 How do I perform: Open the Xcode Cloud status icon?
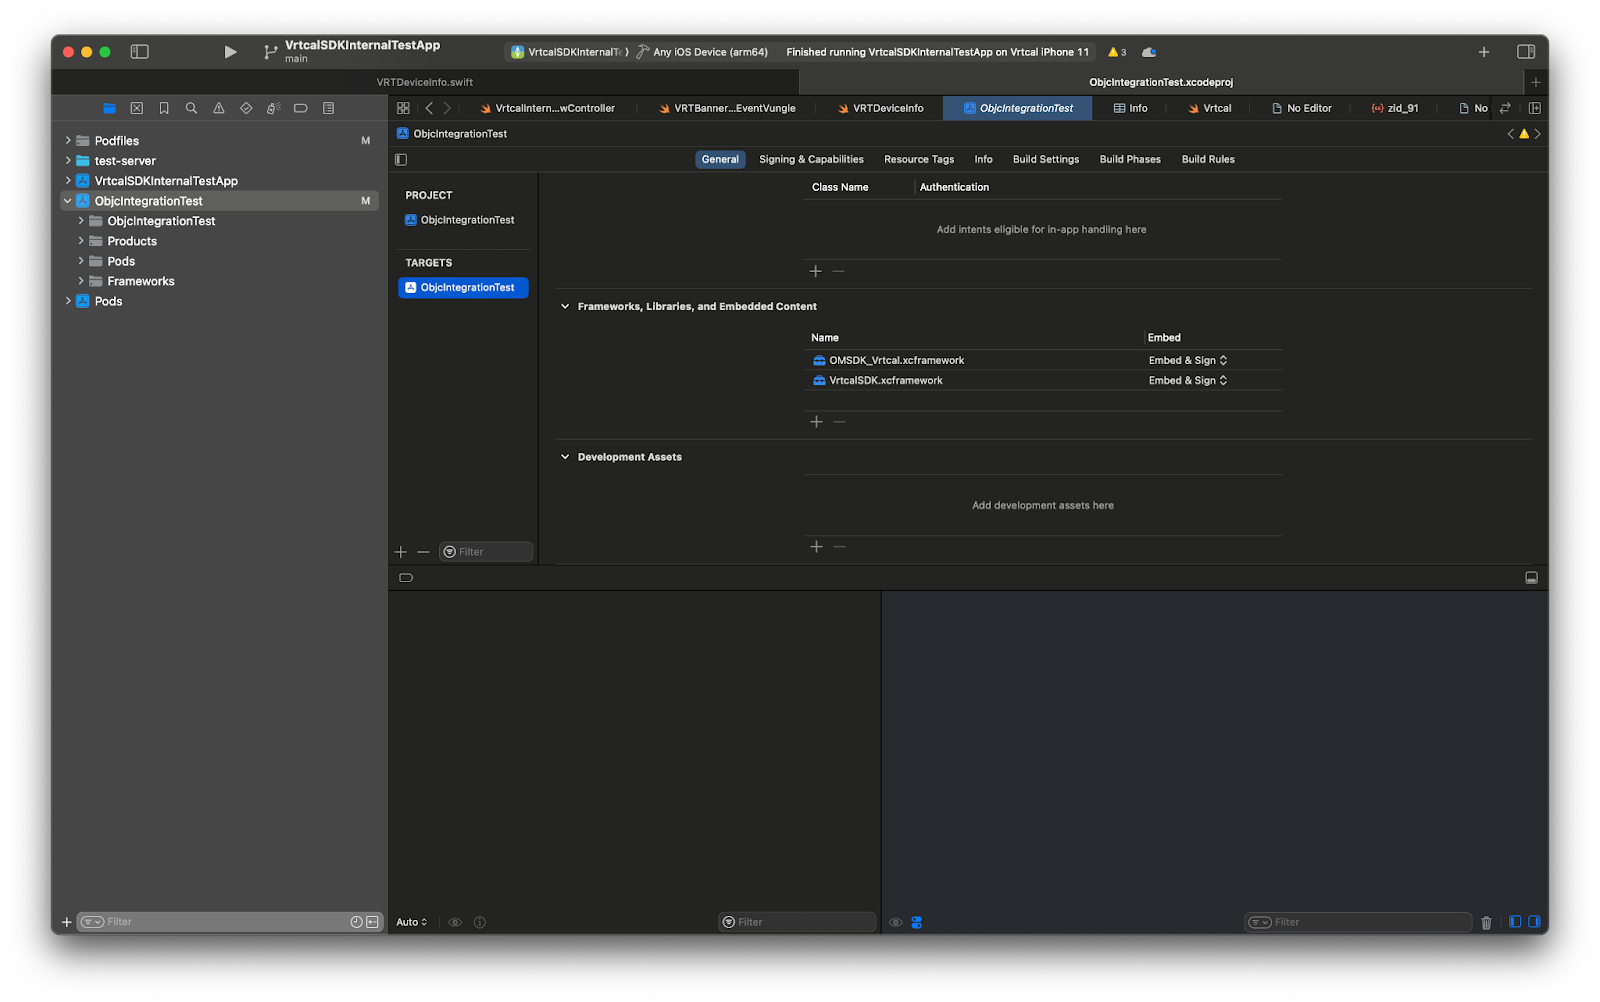pos(1149,52)
